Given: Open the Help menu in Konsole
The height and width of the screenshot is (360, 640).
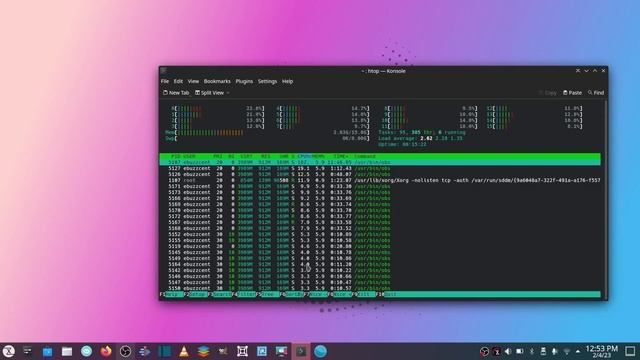Looking at the screenshot, I should [287, 81].
